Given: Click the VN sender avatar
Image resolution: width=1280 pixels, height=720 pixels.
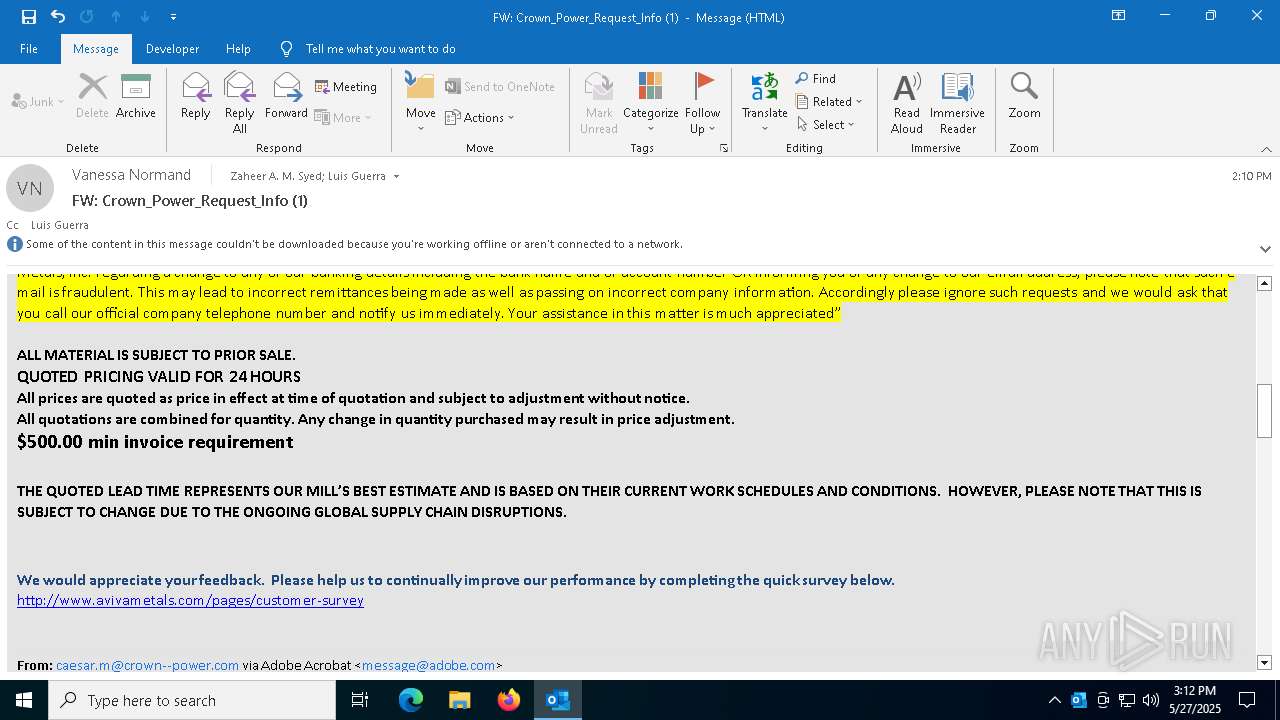Looking at the screenshot, I should (30, 188).
